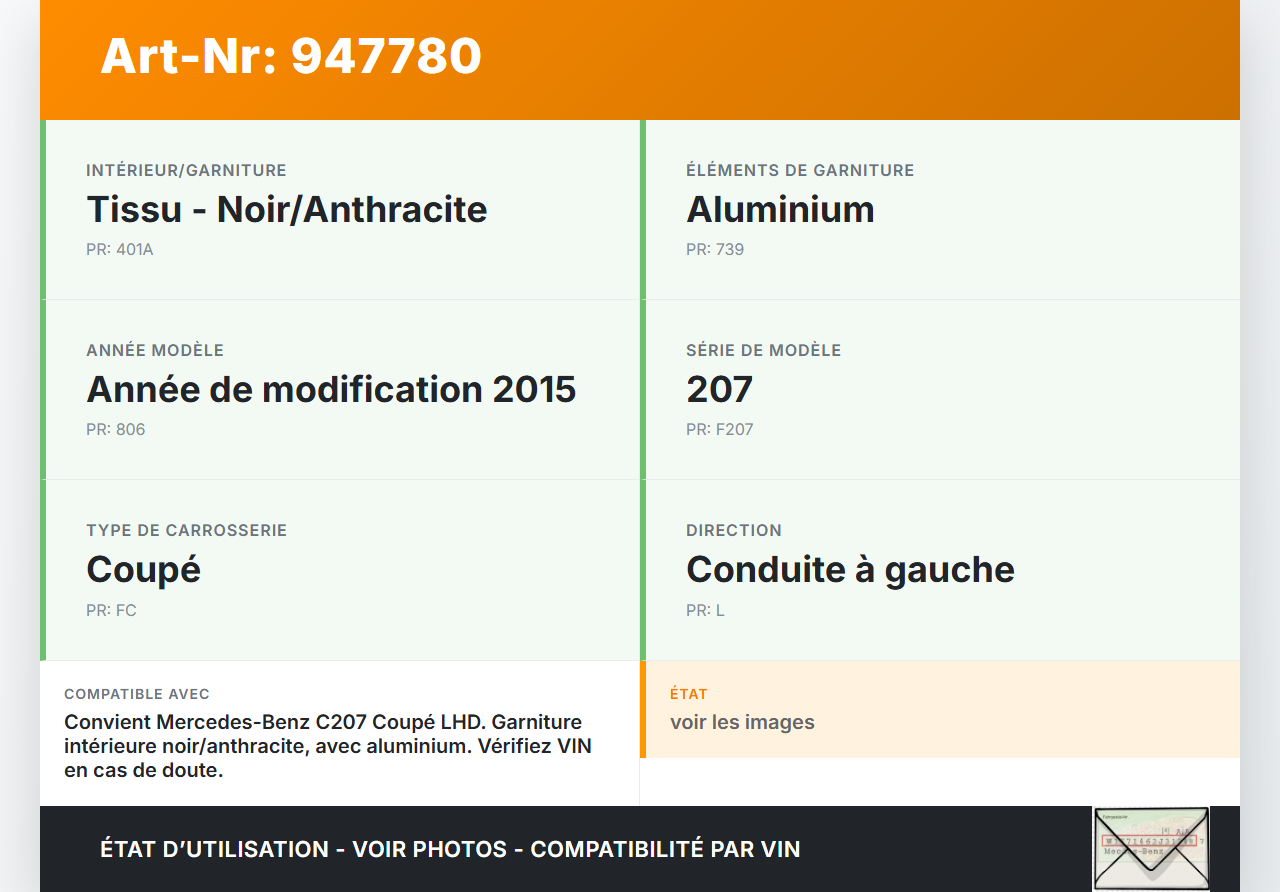Click the PR: 739 code
Screen dimensions: 1280x892
pos(715,249)
